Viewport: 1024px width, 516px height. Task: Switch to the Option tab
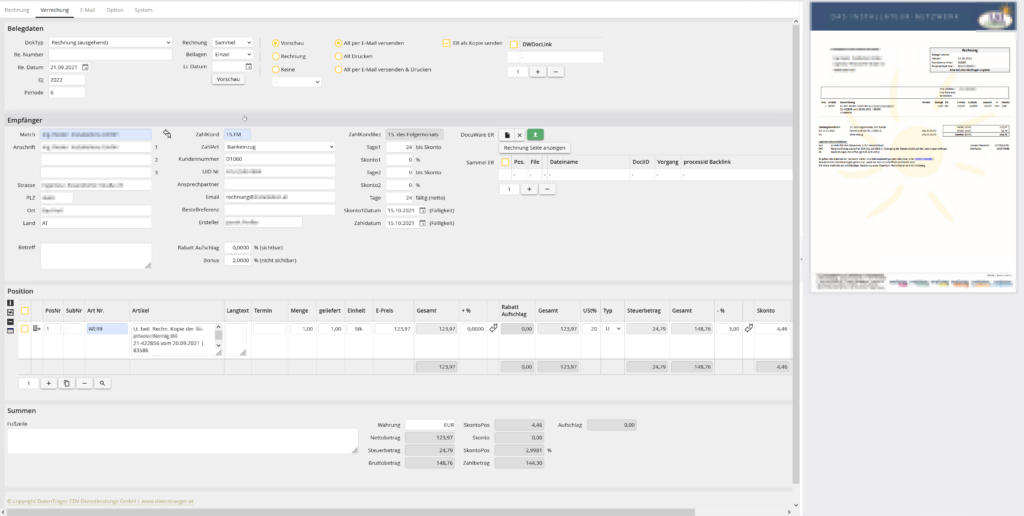coord(115,10)
